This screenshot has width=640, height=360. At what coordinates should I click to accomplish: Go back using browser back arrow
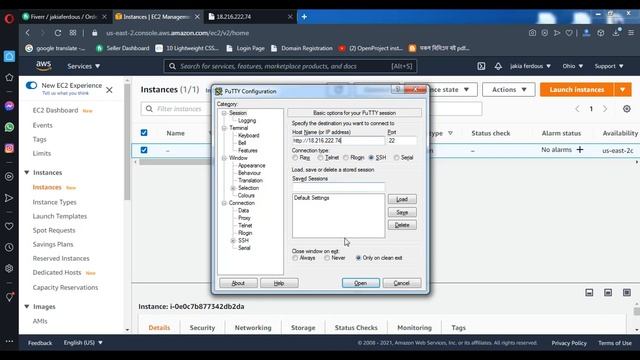(28, 33)
